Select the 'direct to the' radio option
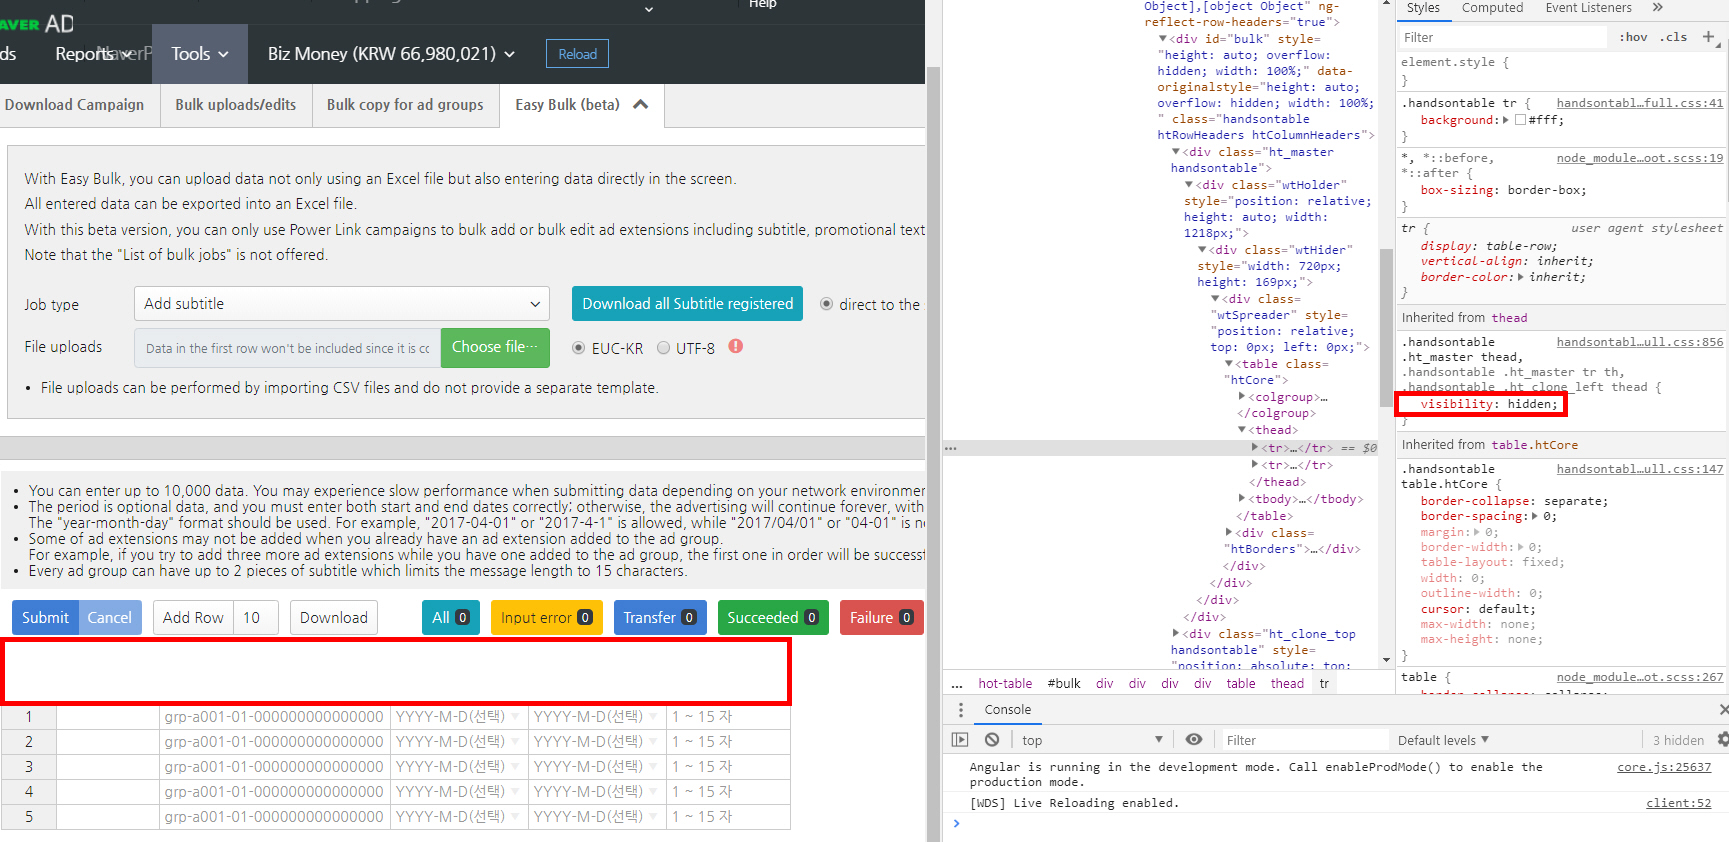The width and height of the screenshot is (1729, 842). [827, 304]
